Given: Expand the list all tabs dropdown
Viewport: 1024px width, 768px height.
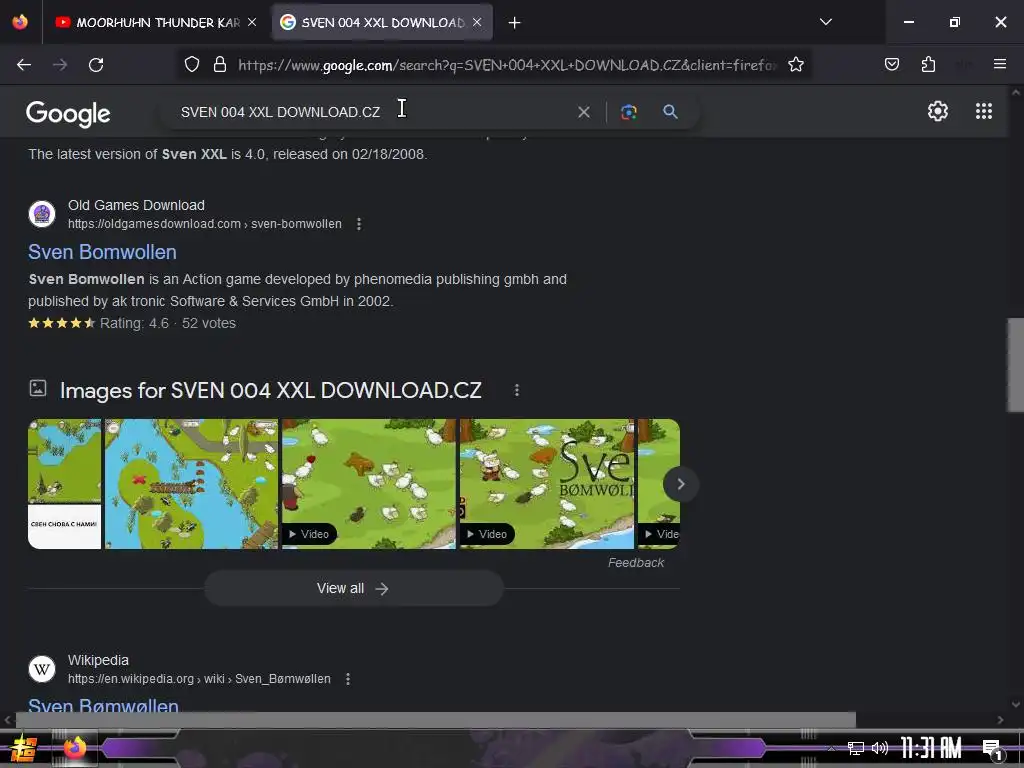Looking at the screenshot, I should 825,22.
